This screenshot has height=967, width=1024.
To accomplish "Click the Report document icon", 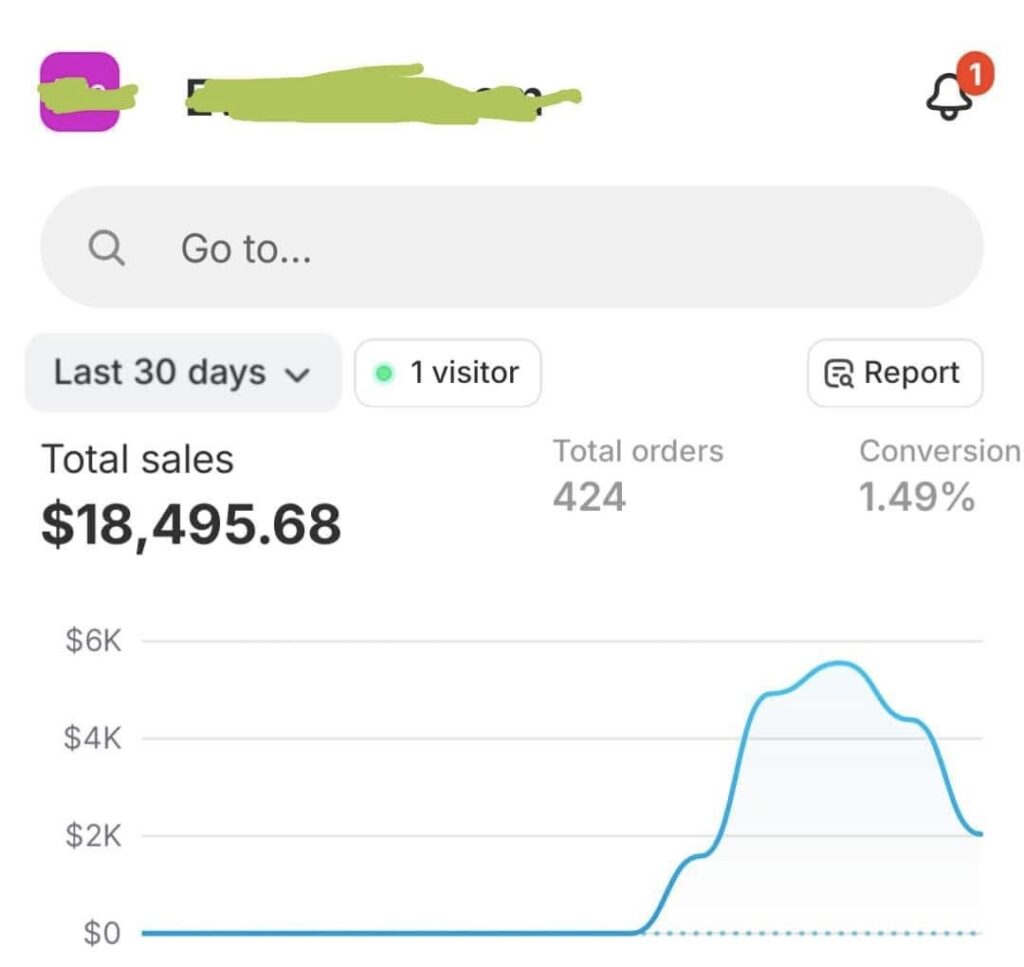I will [x=839, y=373].
